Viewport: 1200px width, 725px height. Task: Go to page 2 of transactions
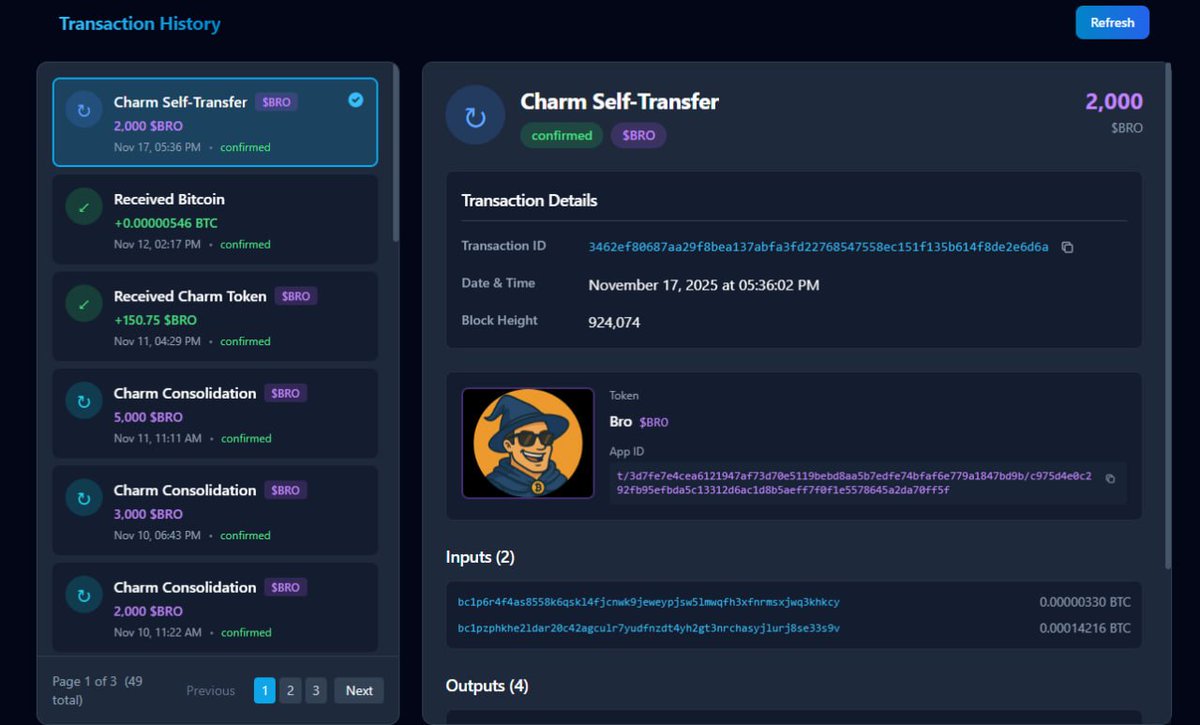pos(290,690)
